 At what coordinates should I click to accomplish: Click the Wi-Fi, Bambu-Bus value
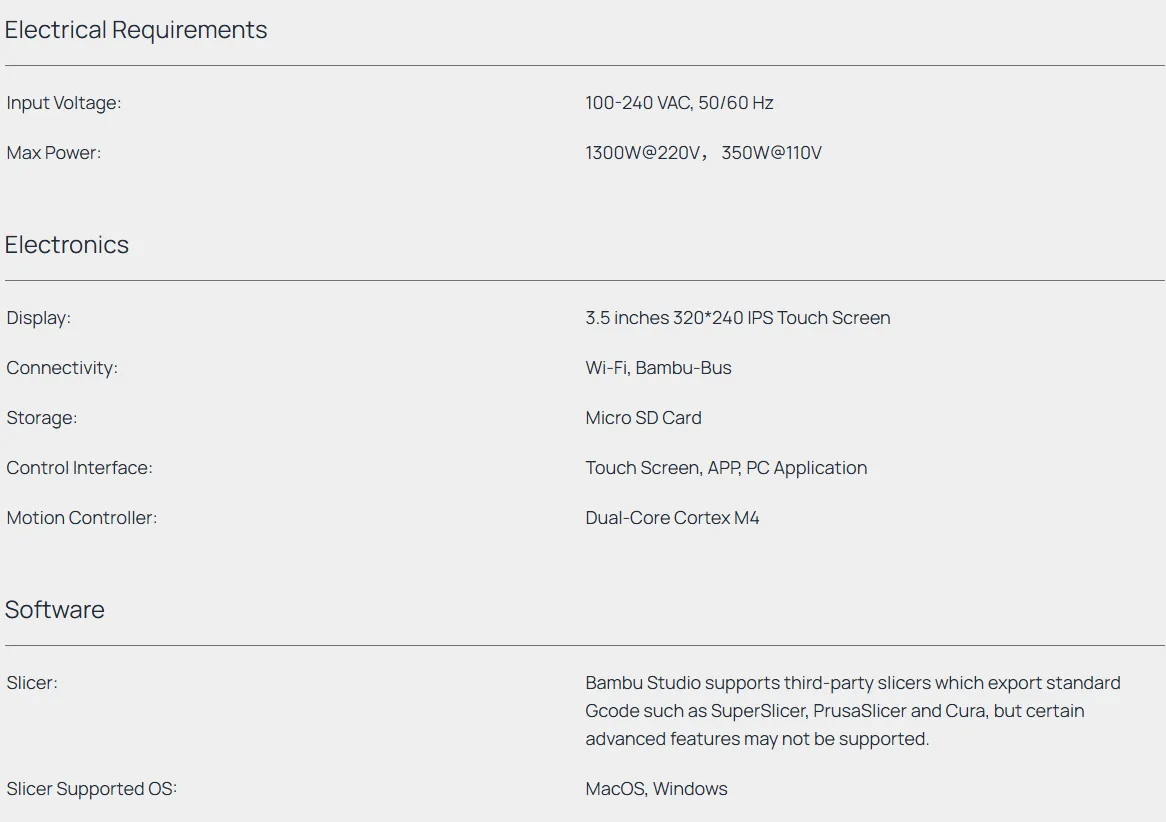pos(658,368)
